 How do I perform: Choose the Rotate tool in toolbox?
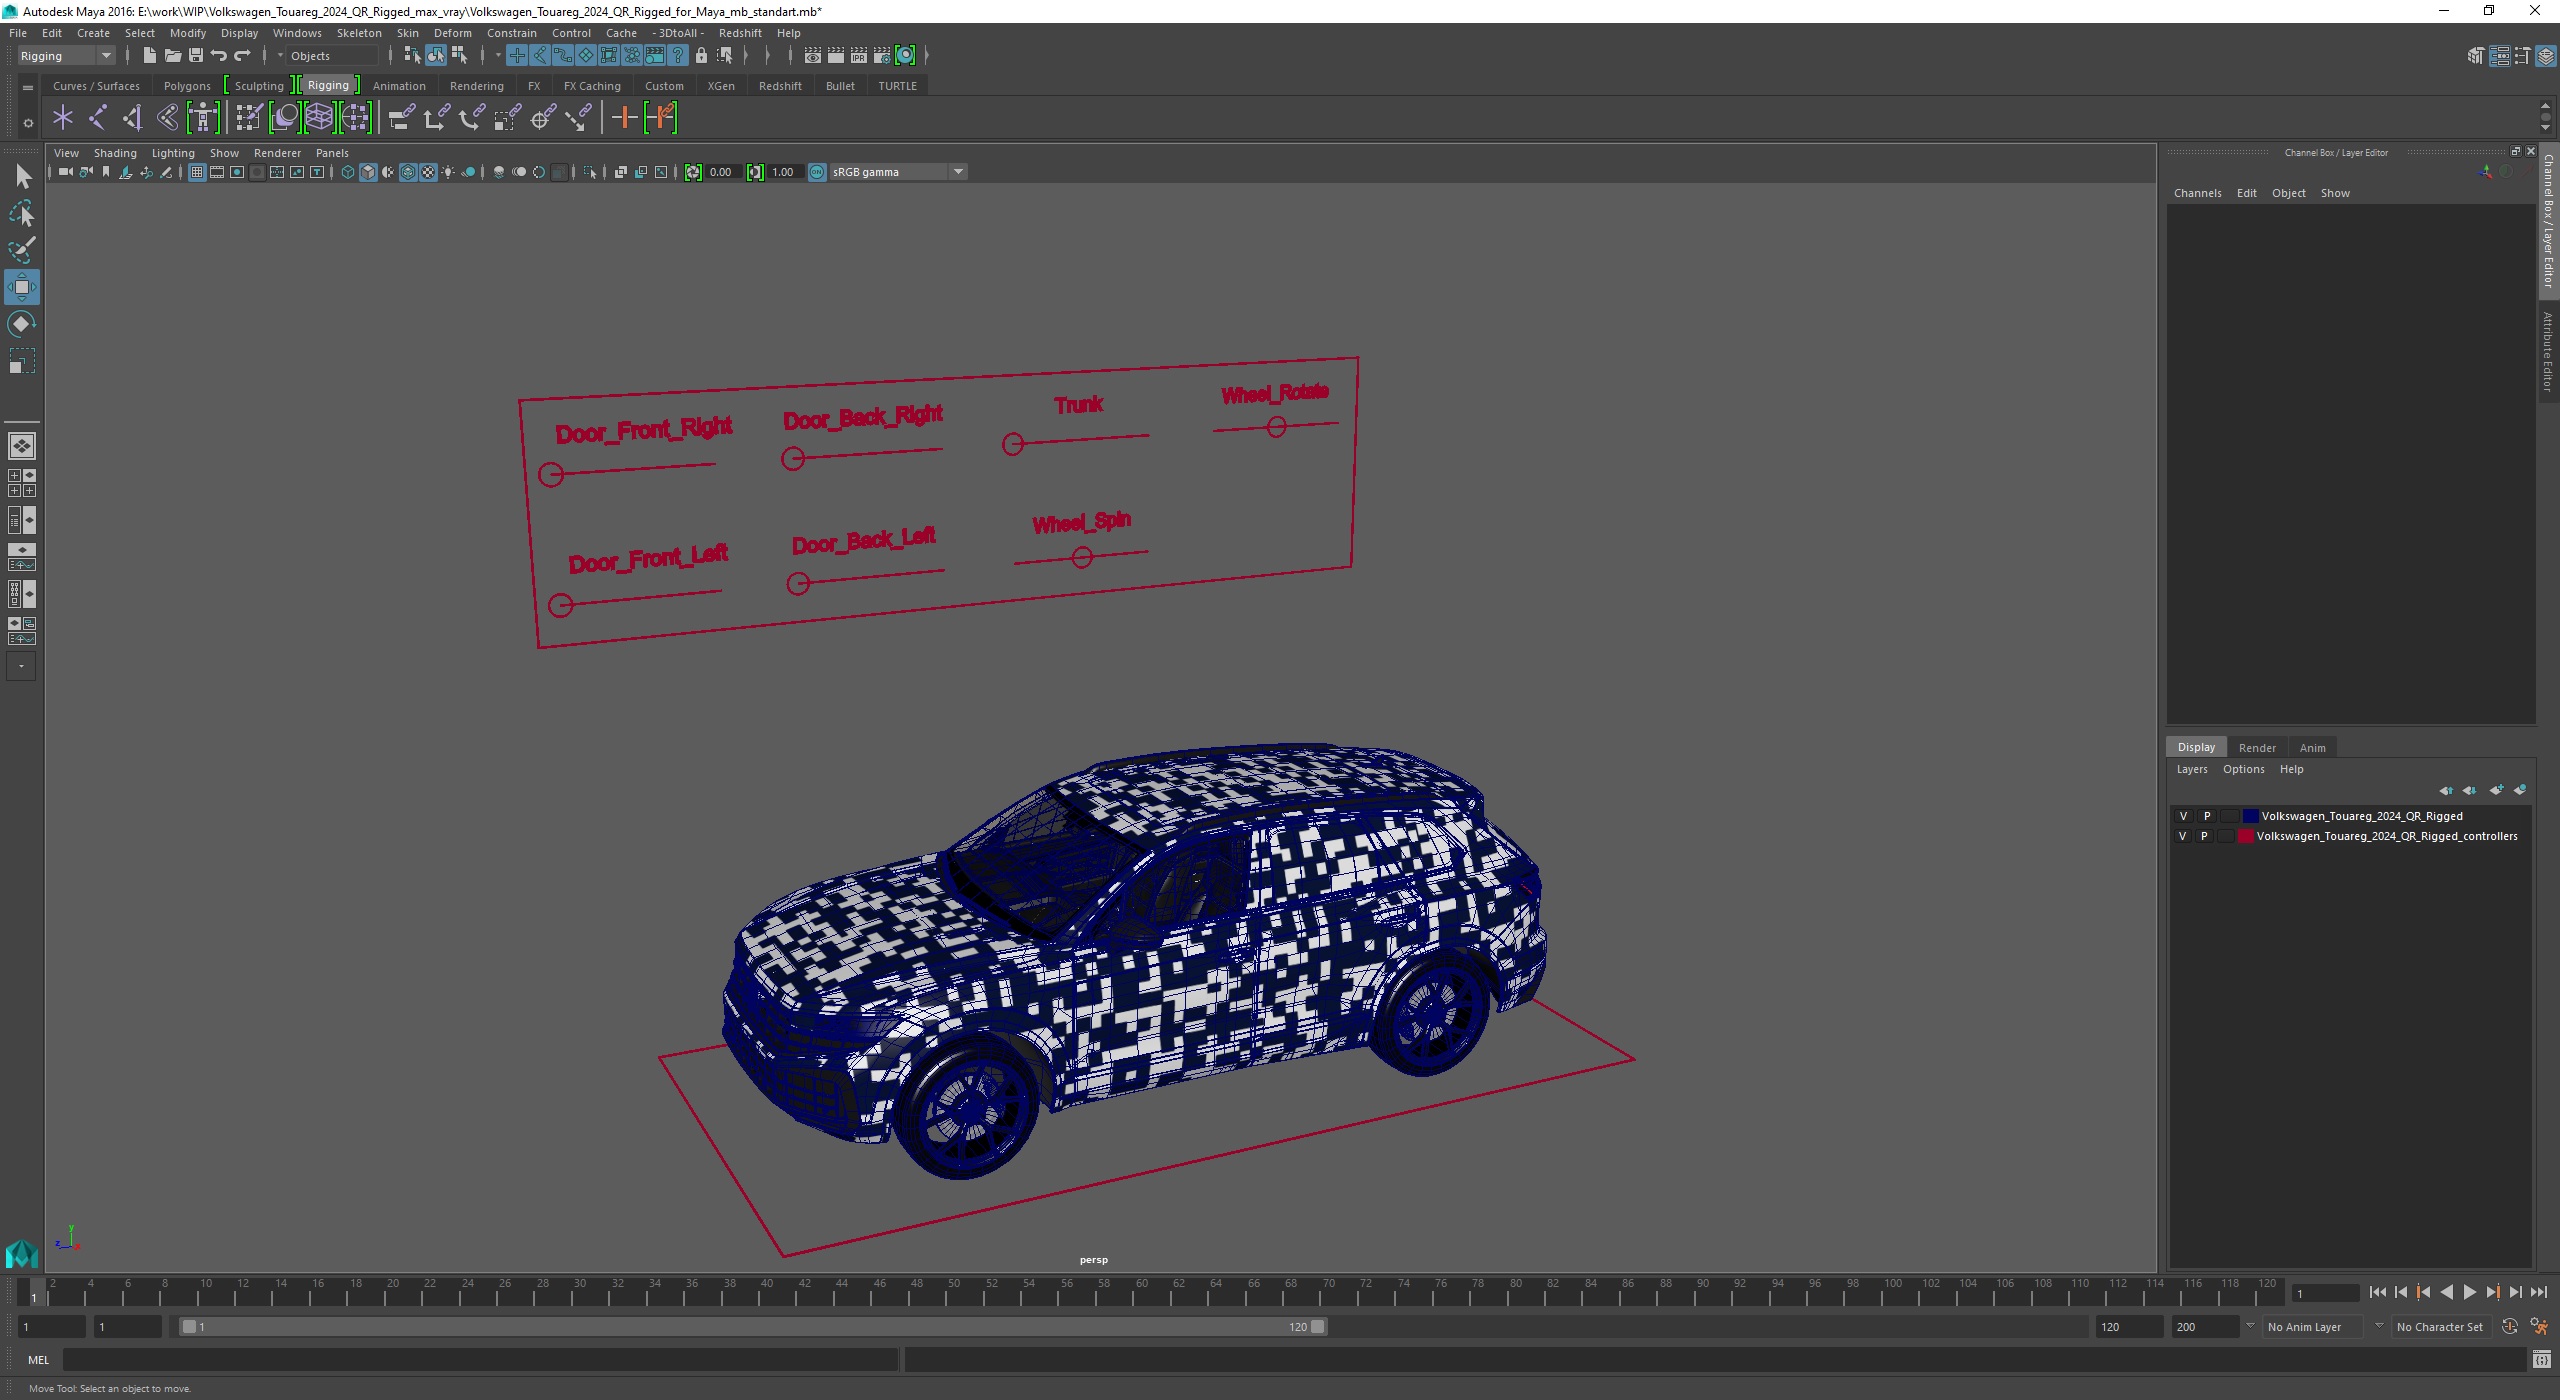22,324
